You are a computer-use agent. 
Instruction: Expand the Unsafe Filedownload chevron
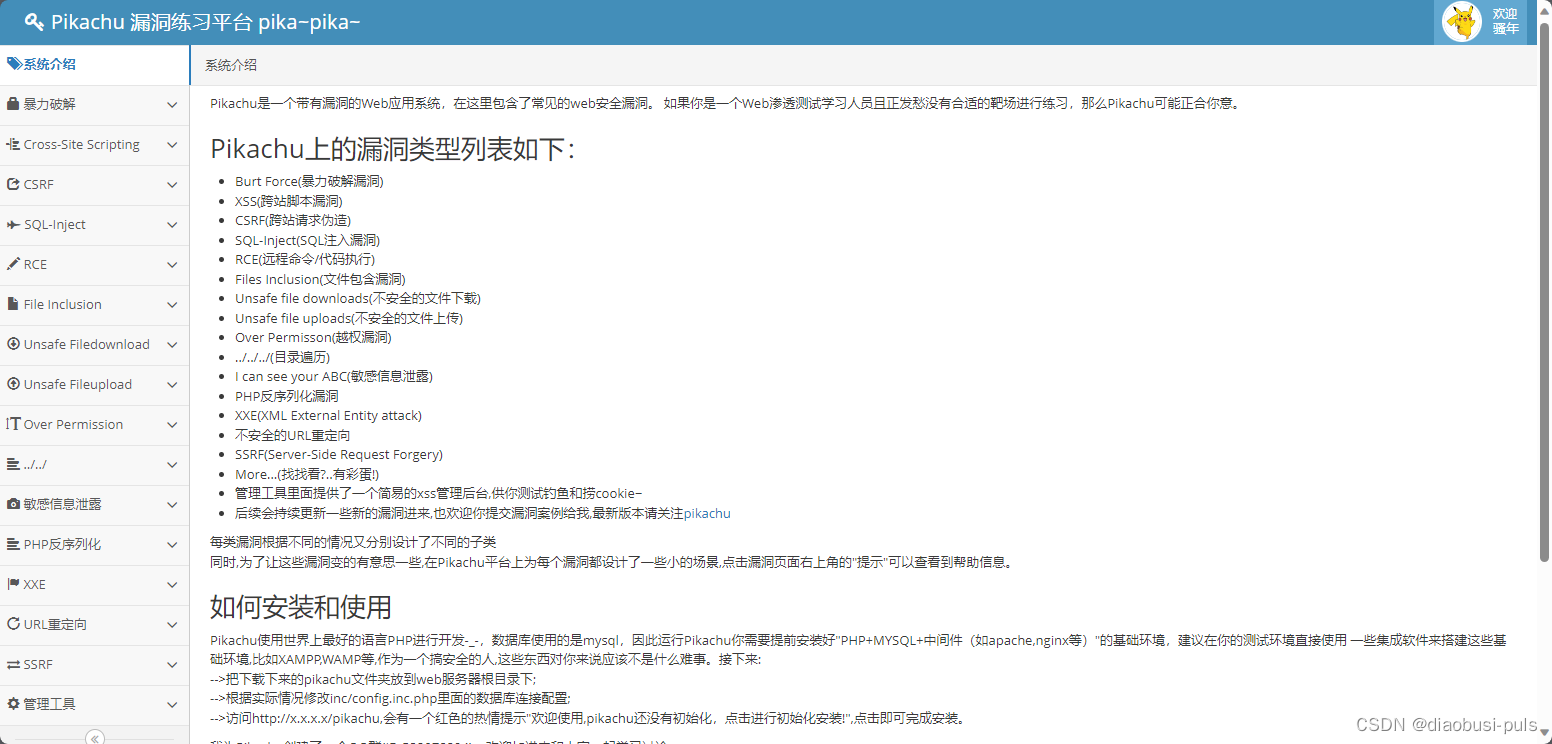tap(172, 345)
